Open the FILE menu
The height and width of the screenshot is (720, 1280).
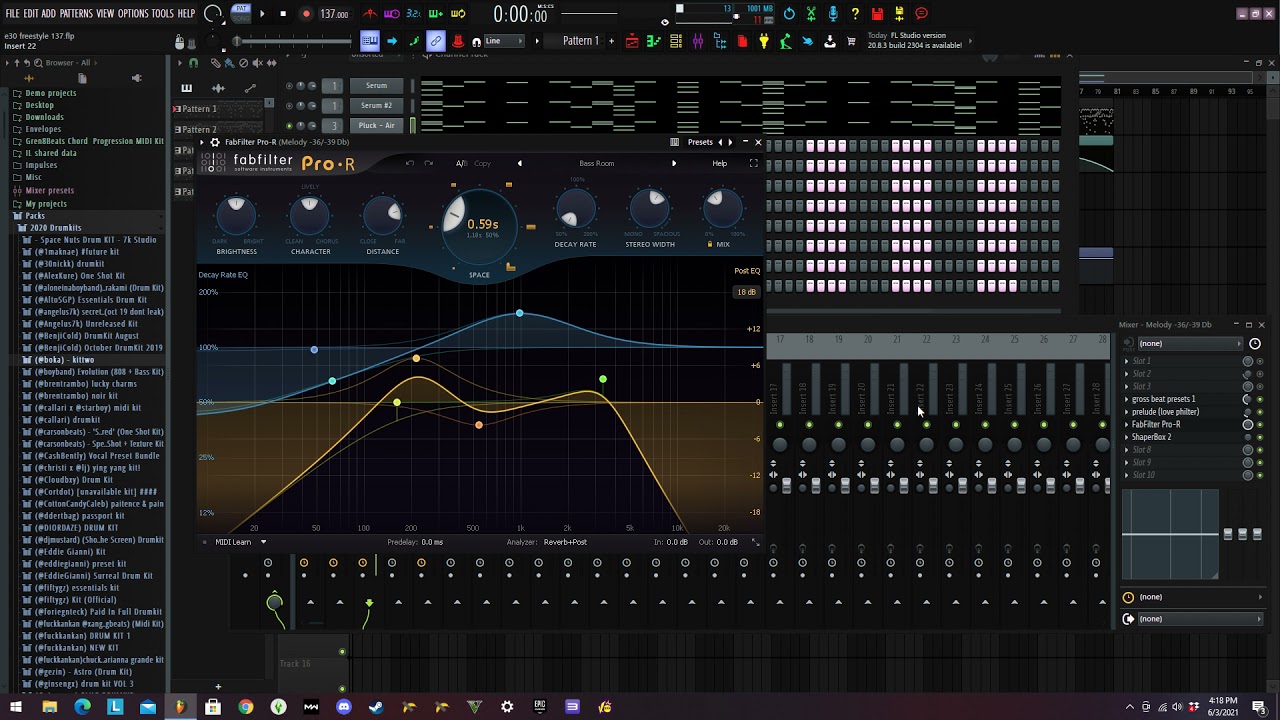pyautogui.click(x=13, y=14)
